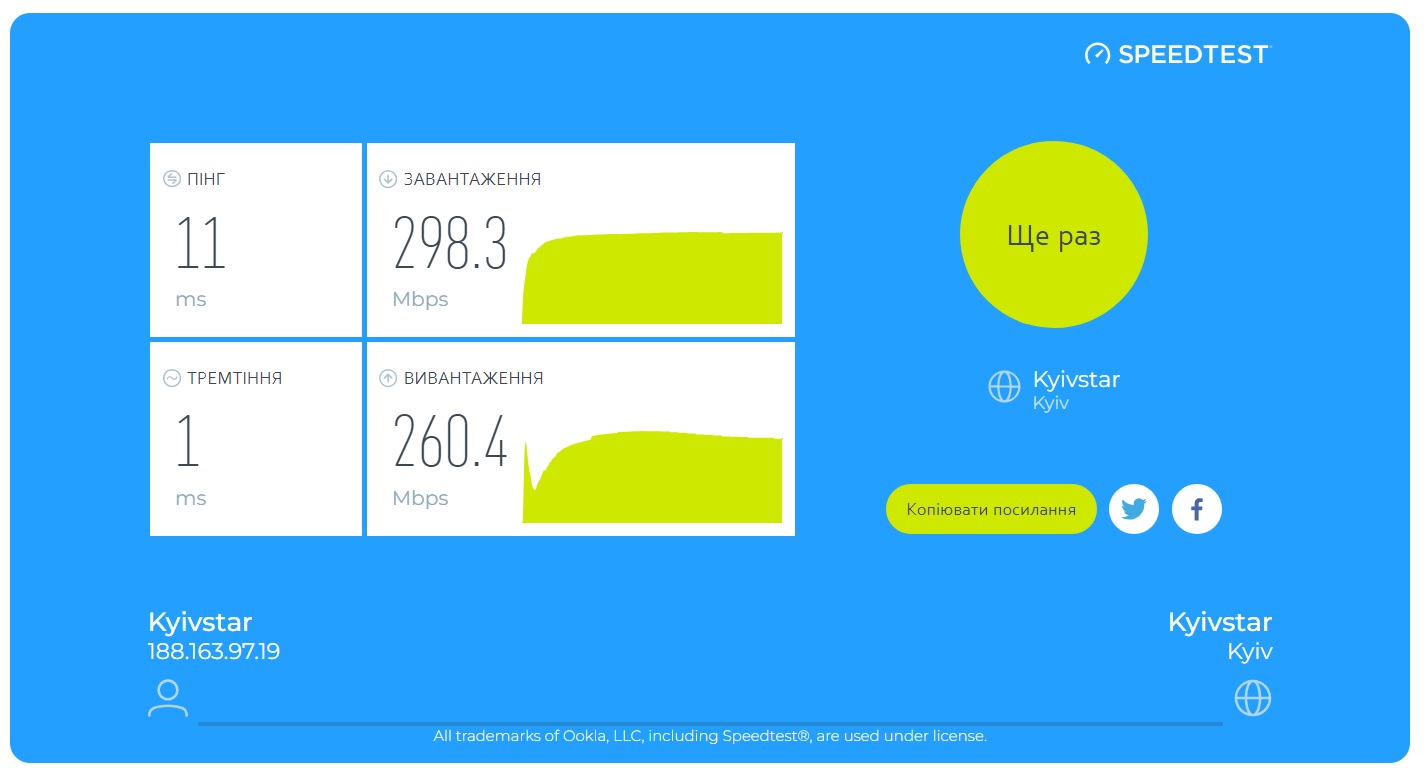The height and width of the screenshot is (771, 1428).
Task: Click the upload speed graph
Action: coord(652,480)
